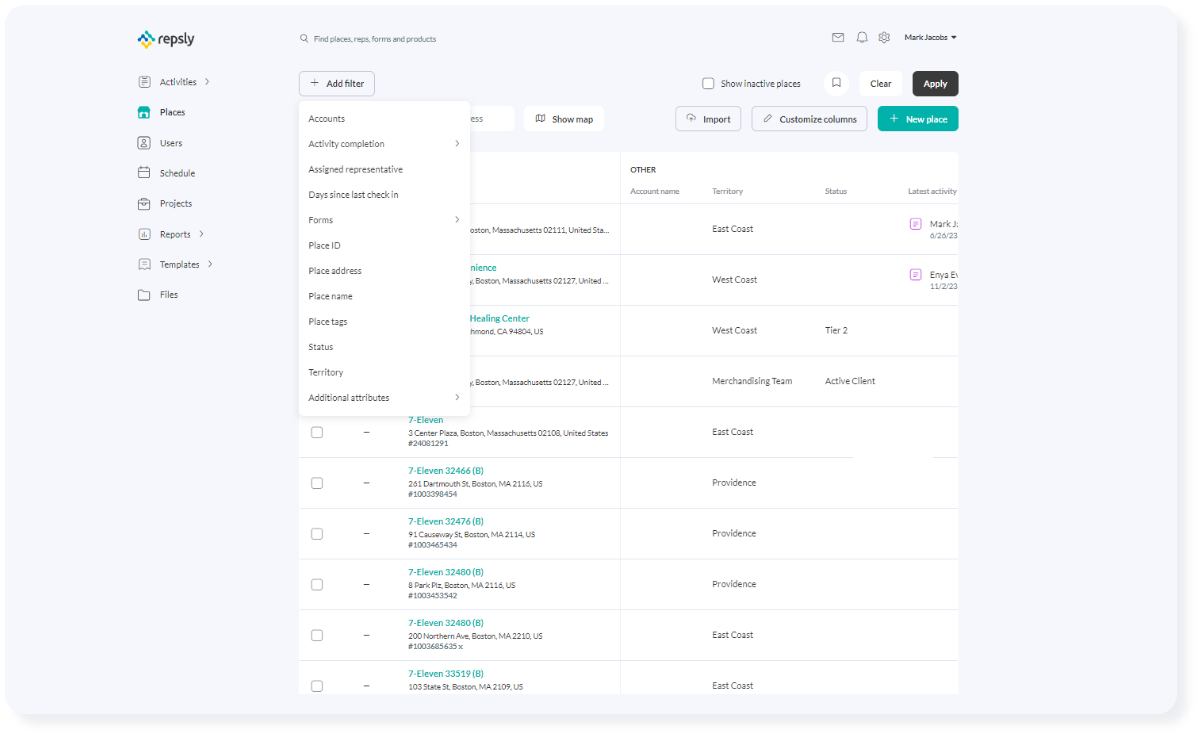Check the 7-Eleven 32476 (B) row
The width and height of the screenshot is (1202, 739).
[317, 534]
